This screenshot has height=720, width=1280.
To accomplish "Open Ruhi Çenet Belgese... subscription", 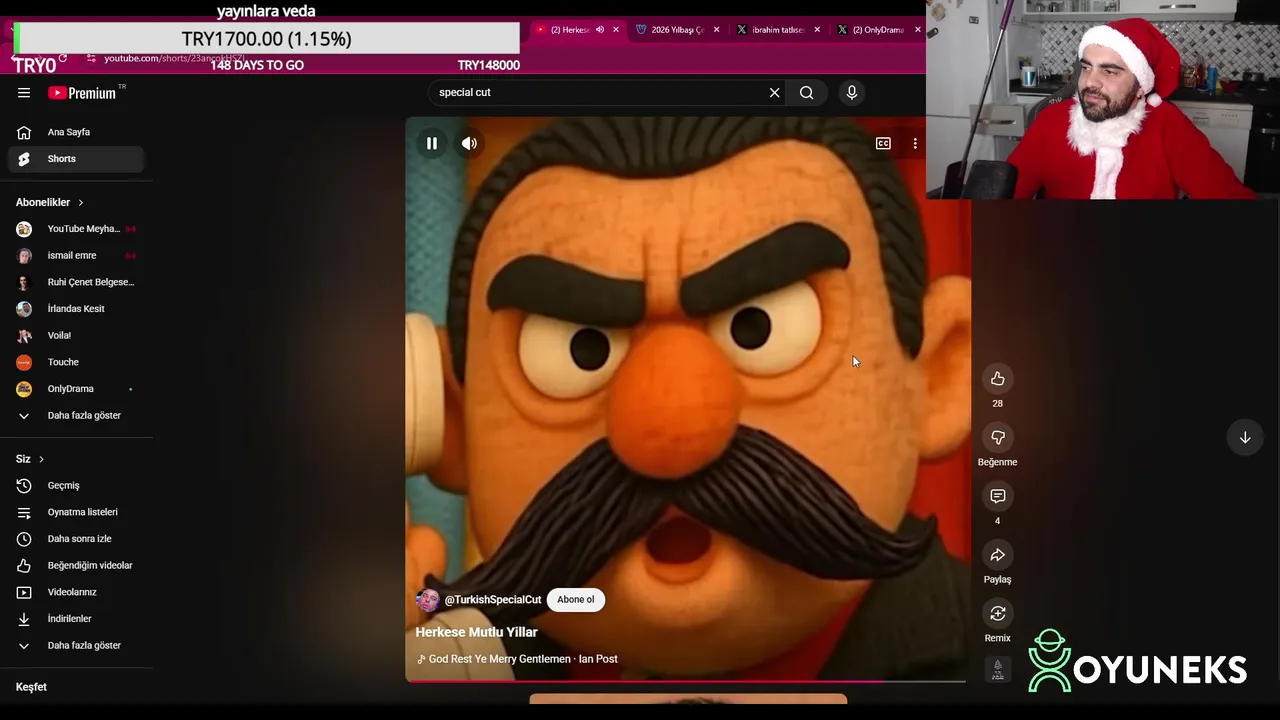I will [76, 282].
